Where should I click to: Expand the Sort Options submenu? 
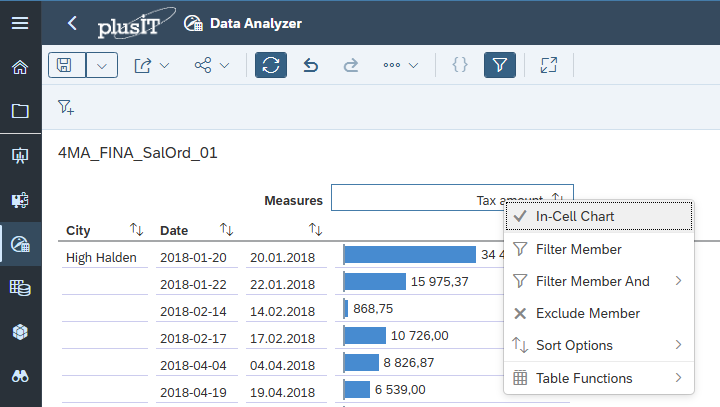pos(597,345)
